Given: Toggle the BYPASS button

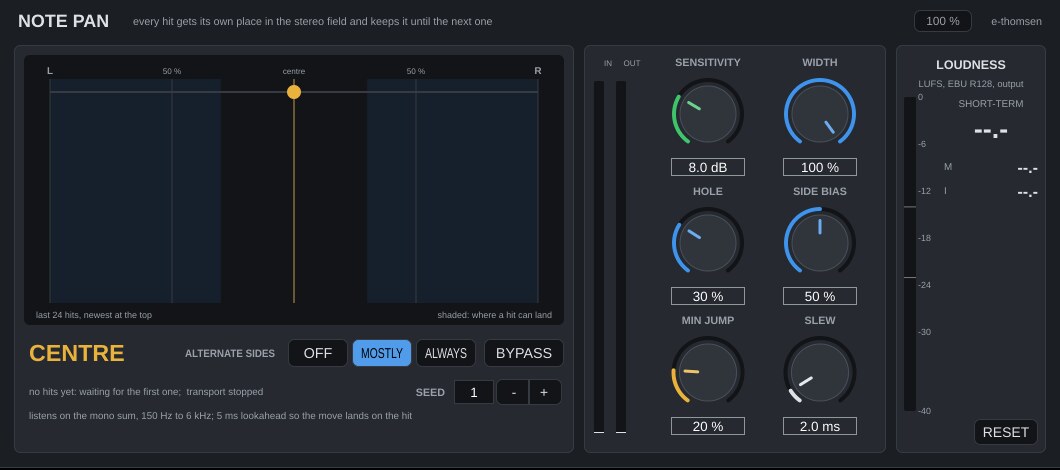Looking at the screenshot, I should 524,353.
